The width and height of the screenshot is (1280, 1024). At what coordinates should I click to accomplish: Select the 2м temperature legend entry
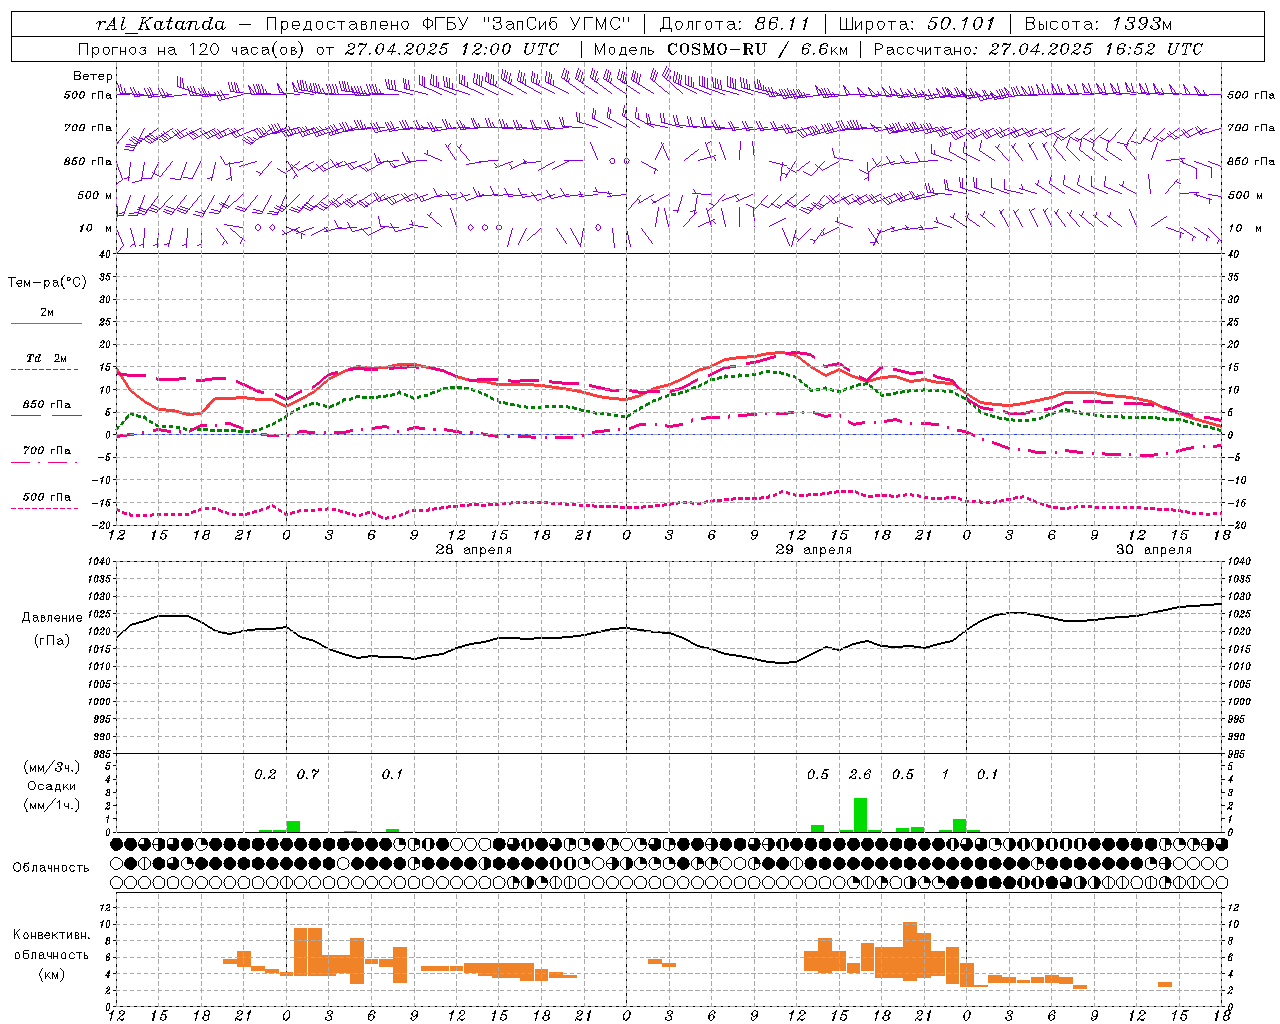coord(47,313)
